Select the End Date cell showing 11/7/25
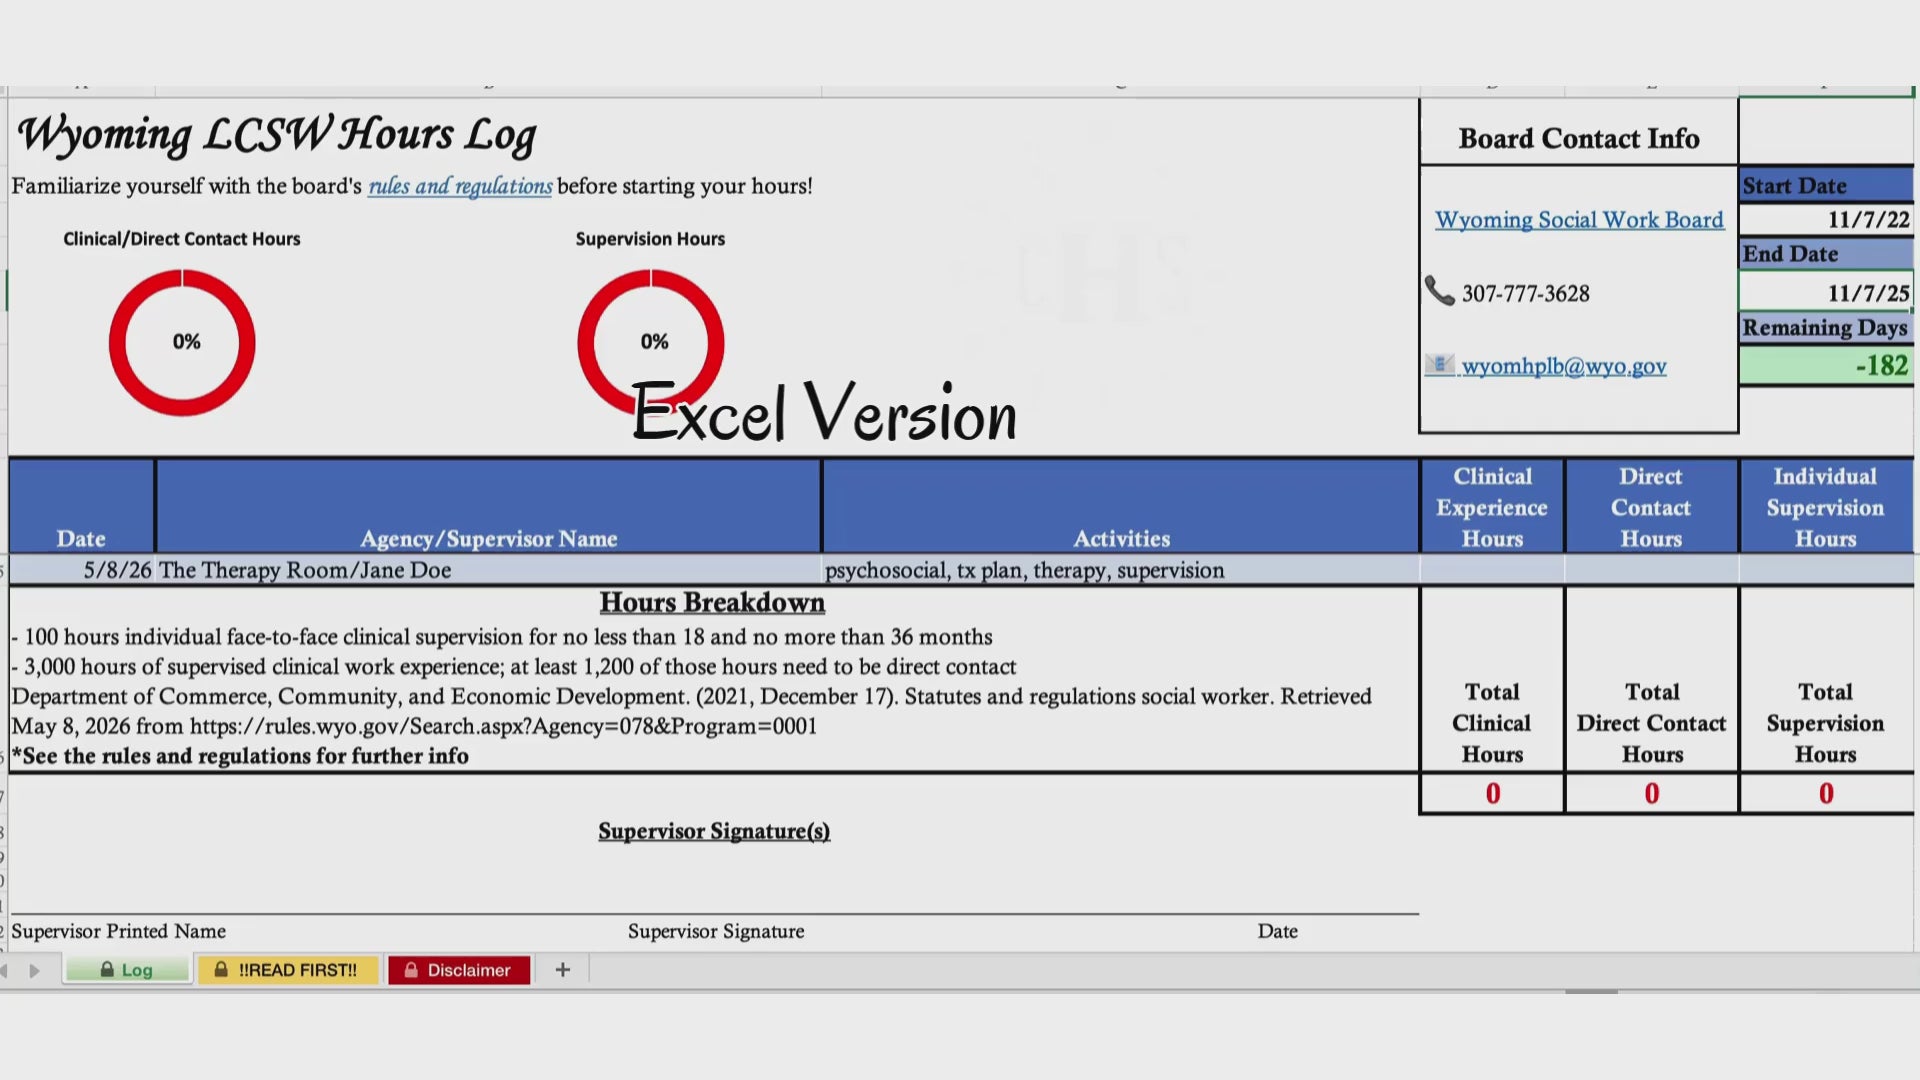1920x1080 pixels. click(x=1826, y=292)
